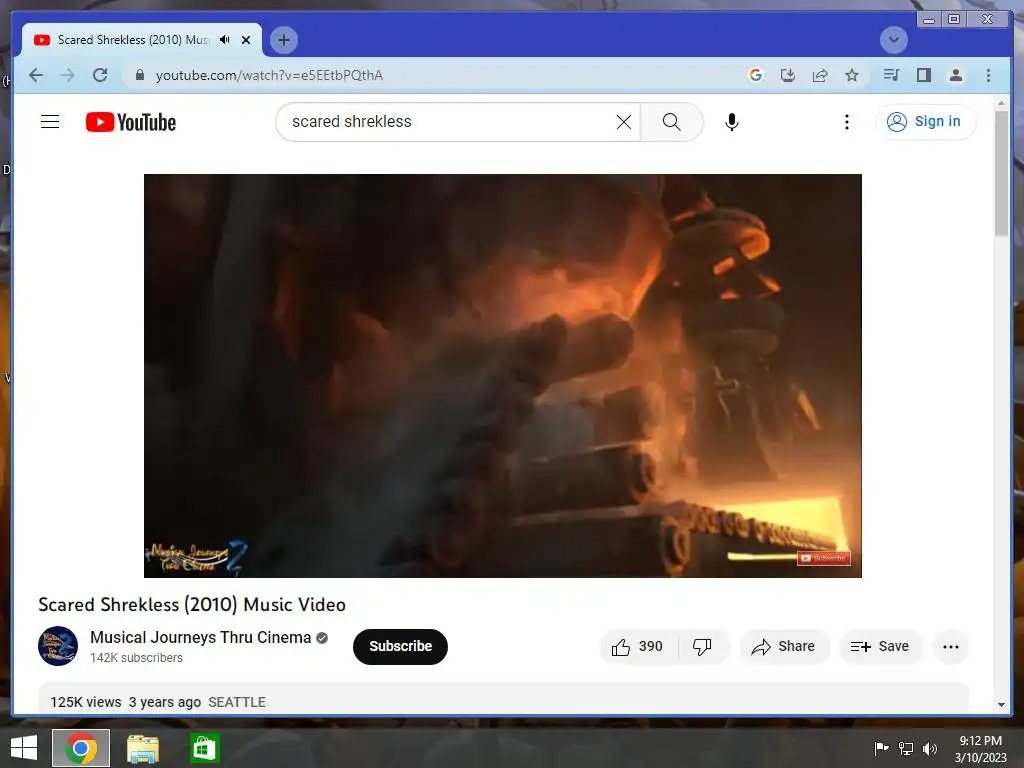Like the video with thumbs up
Viewport: 1024px width, 768px height.
[637, 647]
